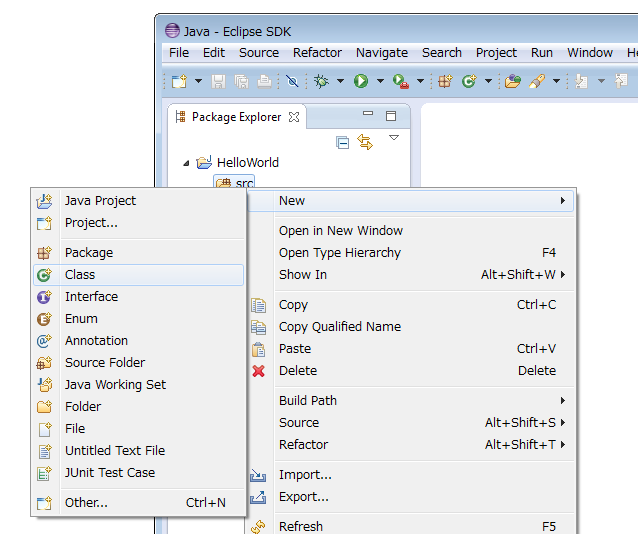Open the Edit menu

tap(214, 53)
